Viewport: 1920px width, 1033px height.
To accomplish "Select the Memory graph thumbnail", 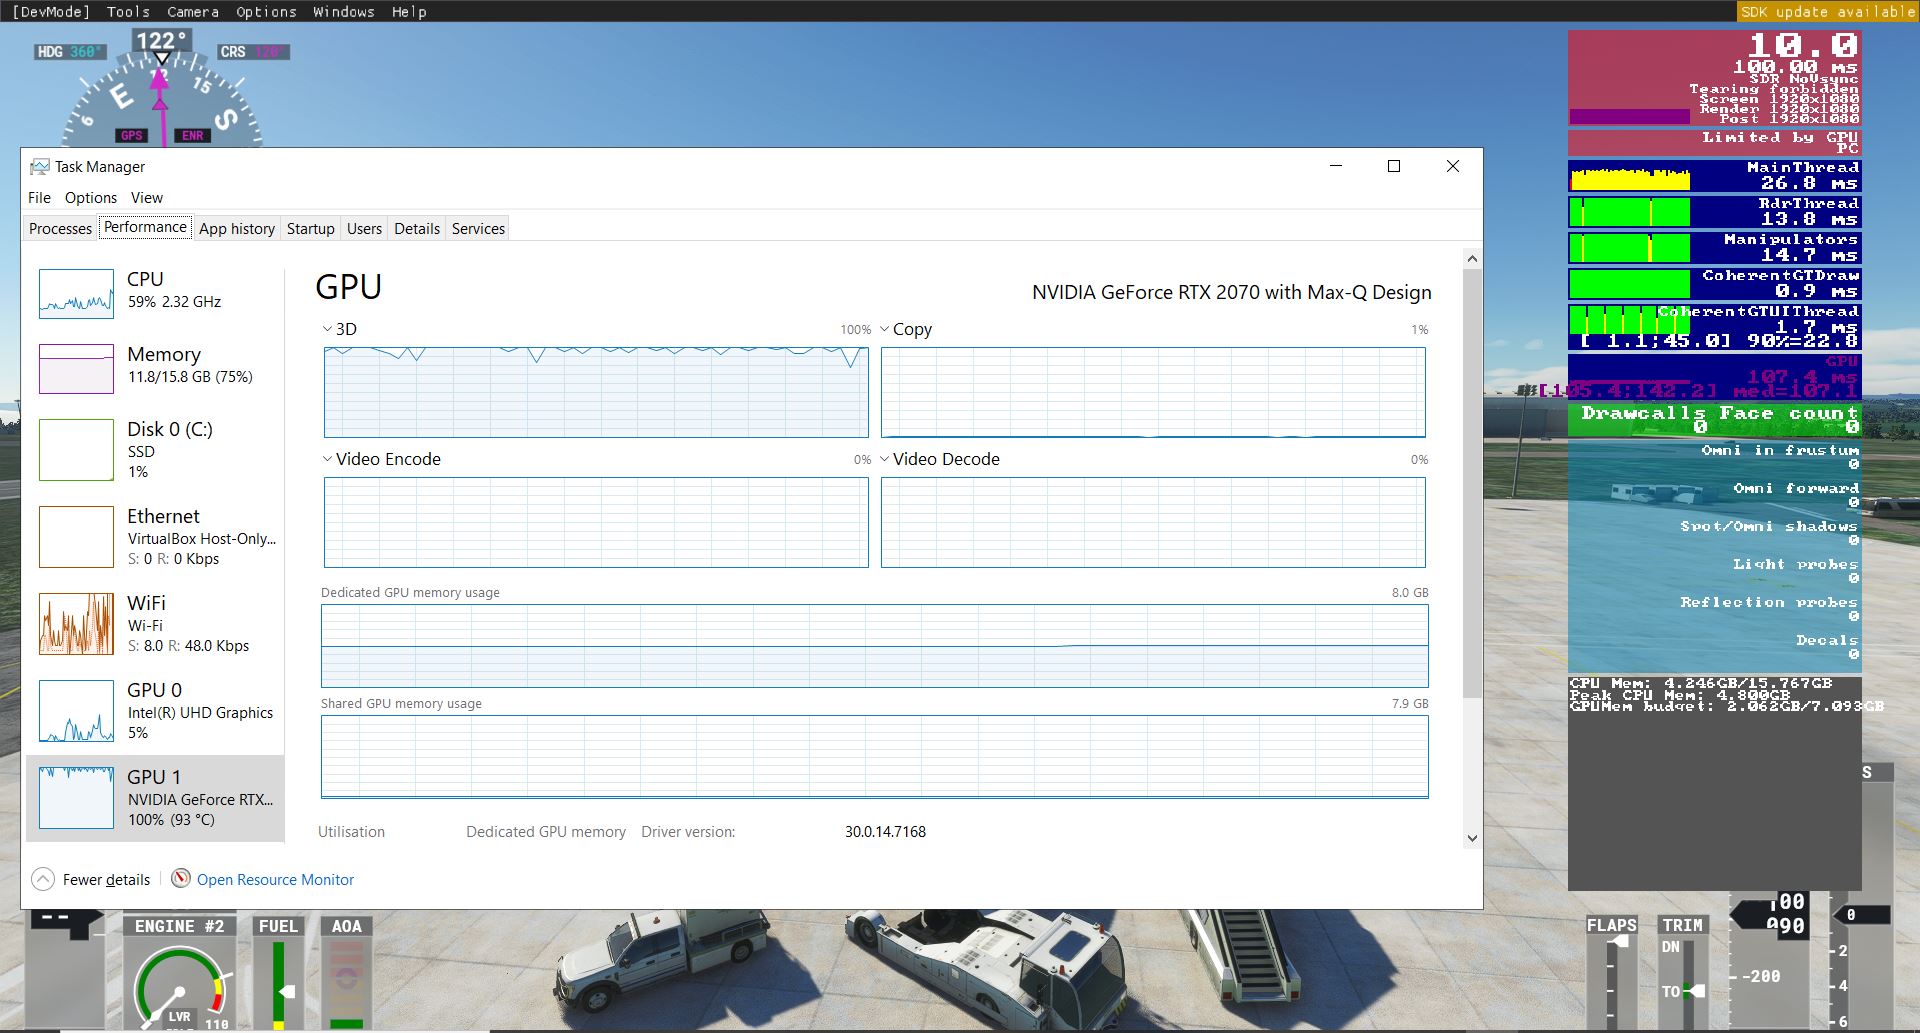I will click(76, 369).
